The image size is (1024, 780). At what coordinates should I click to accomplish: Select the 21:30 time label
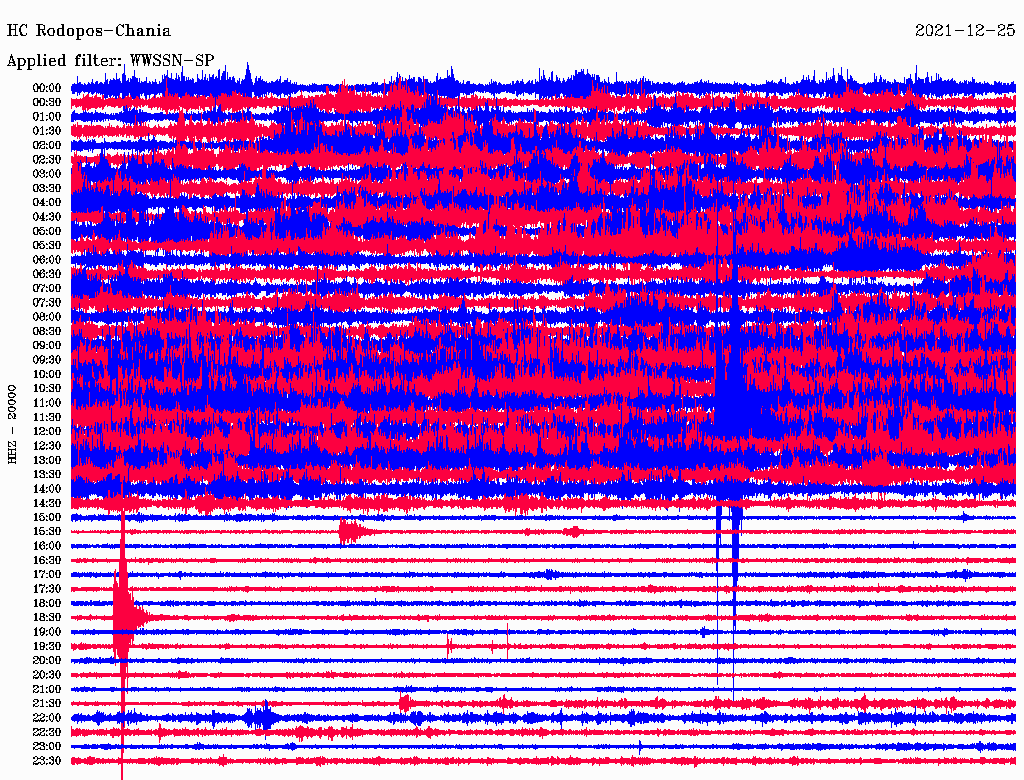tap(47, 703)
